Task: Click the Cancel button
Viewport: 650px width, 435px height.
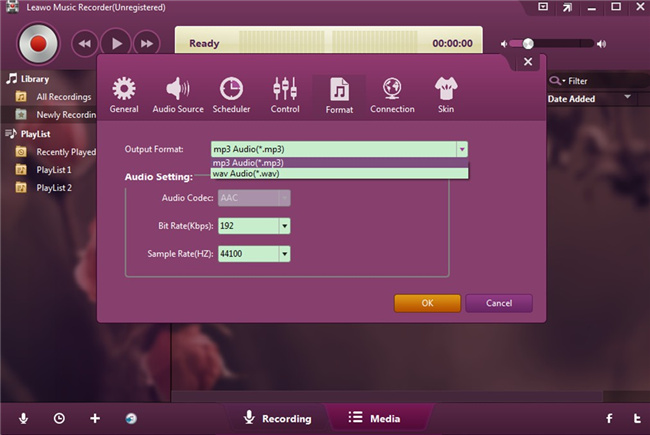Action: pyautogui.click(x=499, y=303)
